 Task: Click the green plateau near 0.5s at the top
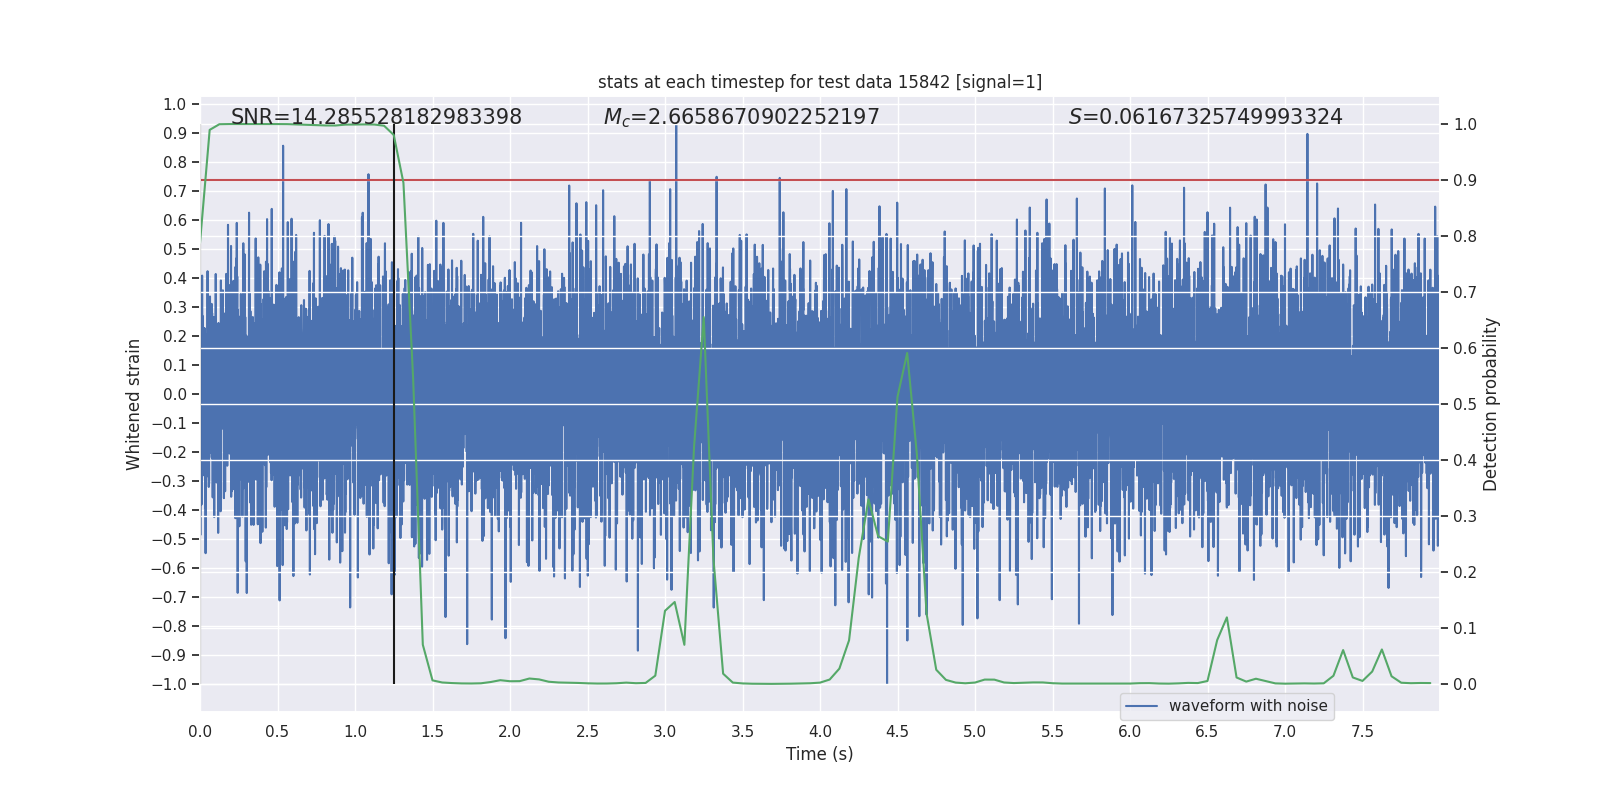(x=278, y=124)
